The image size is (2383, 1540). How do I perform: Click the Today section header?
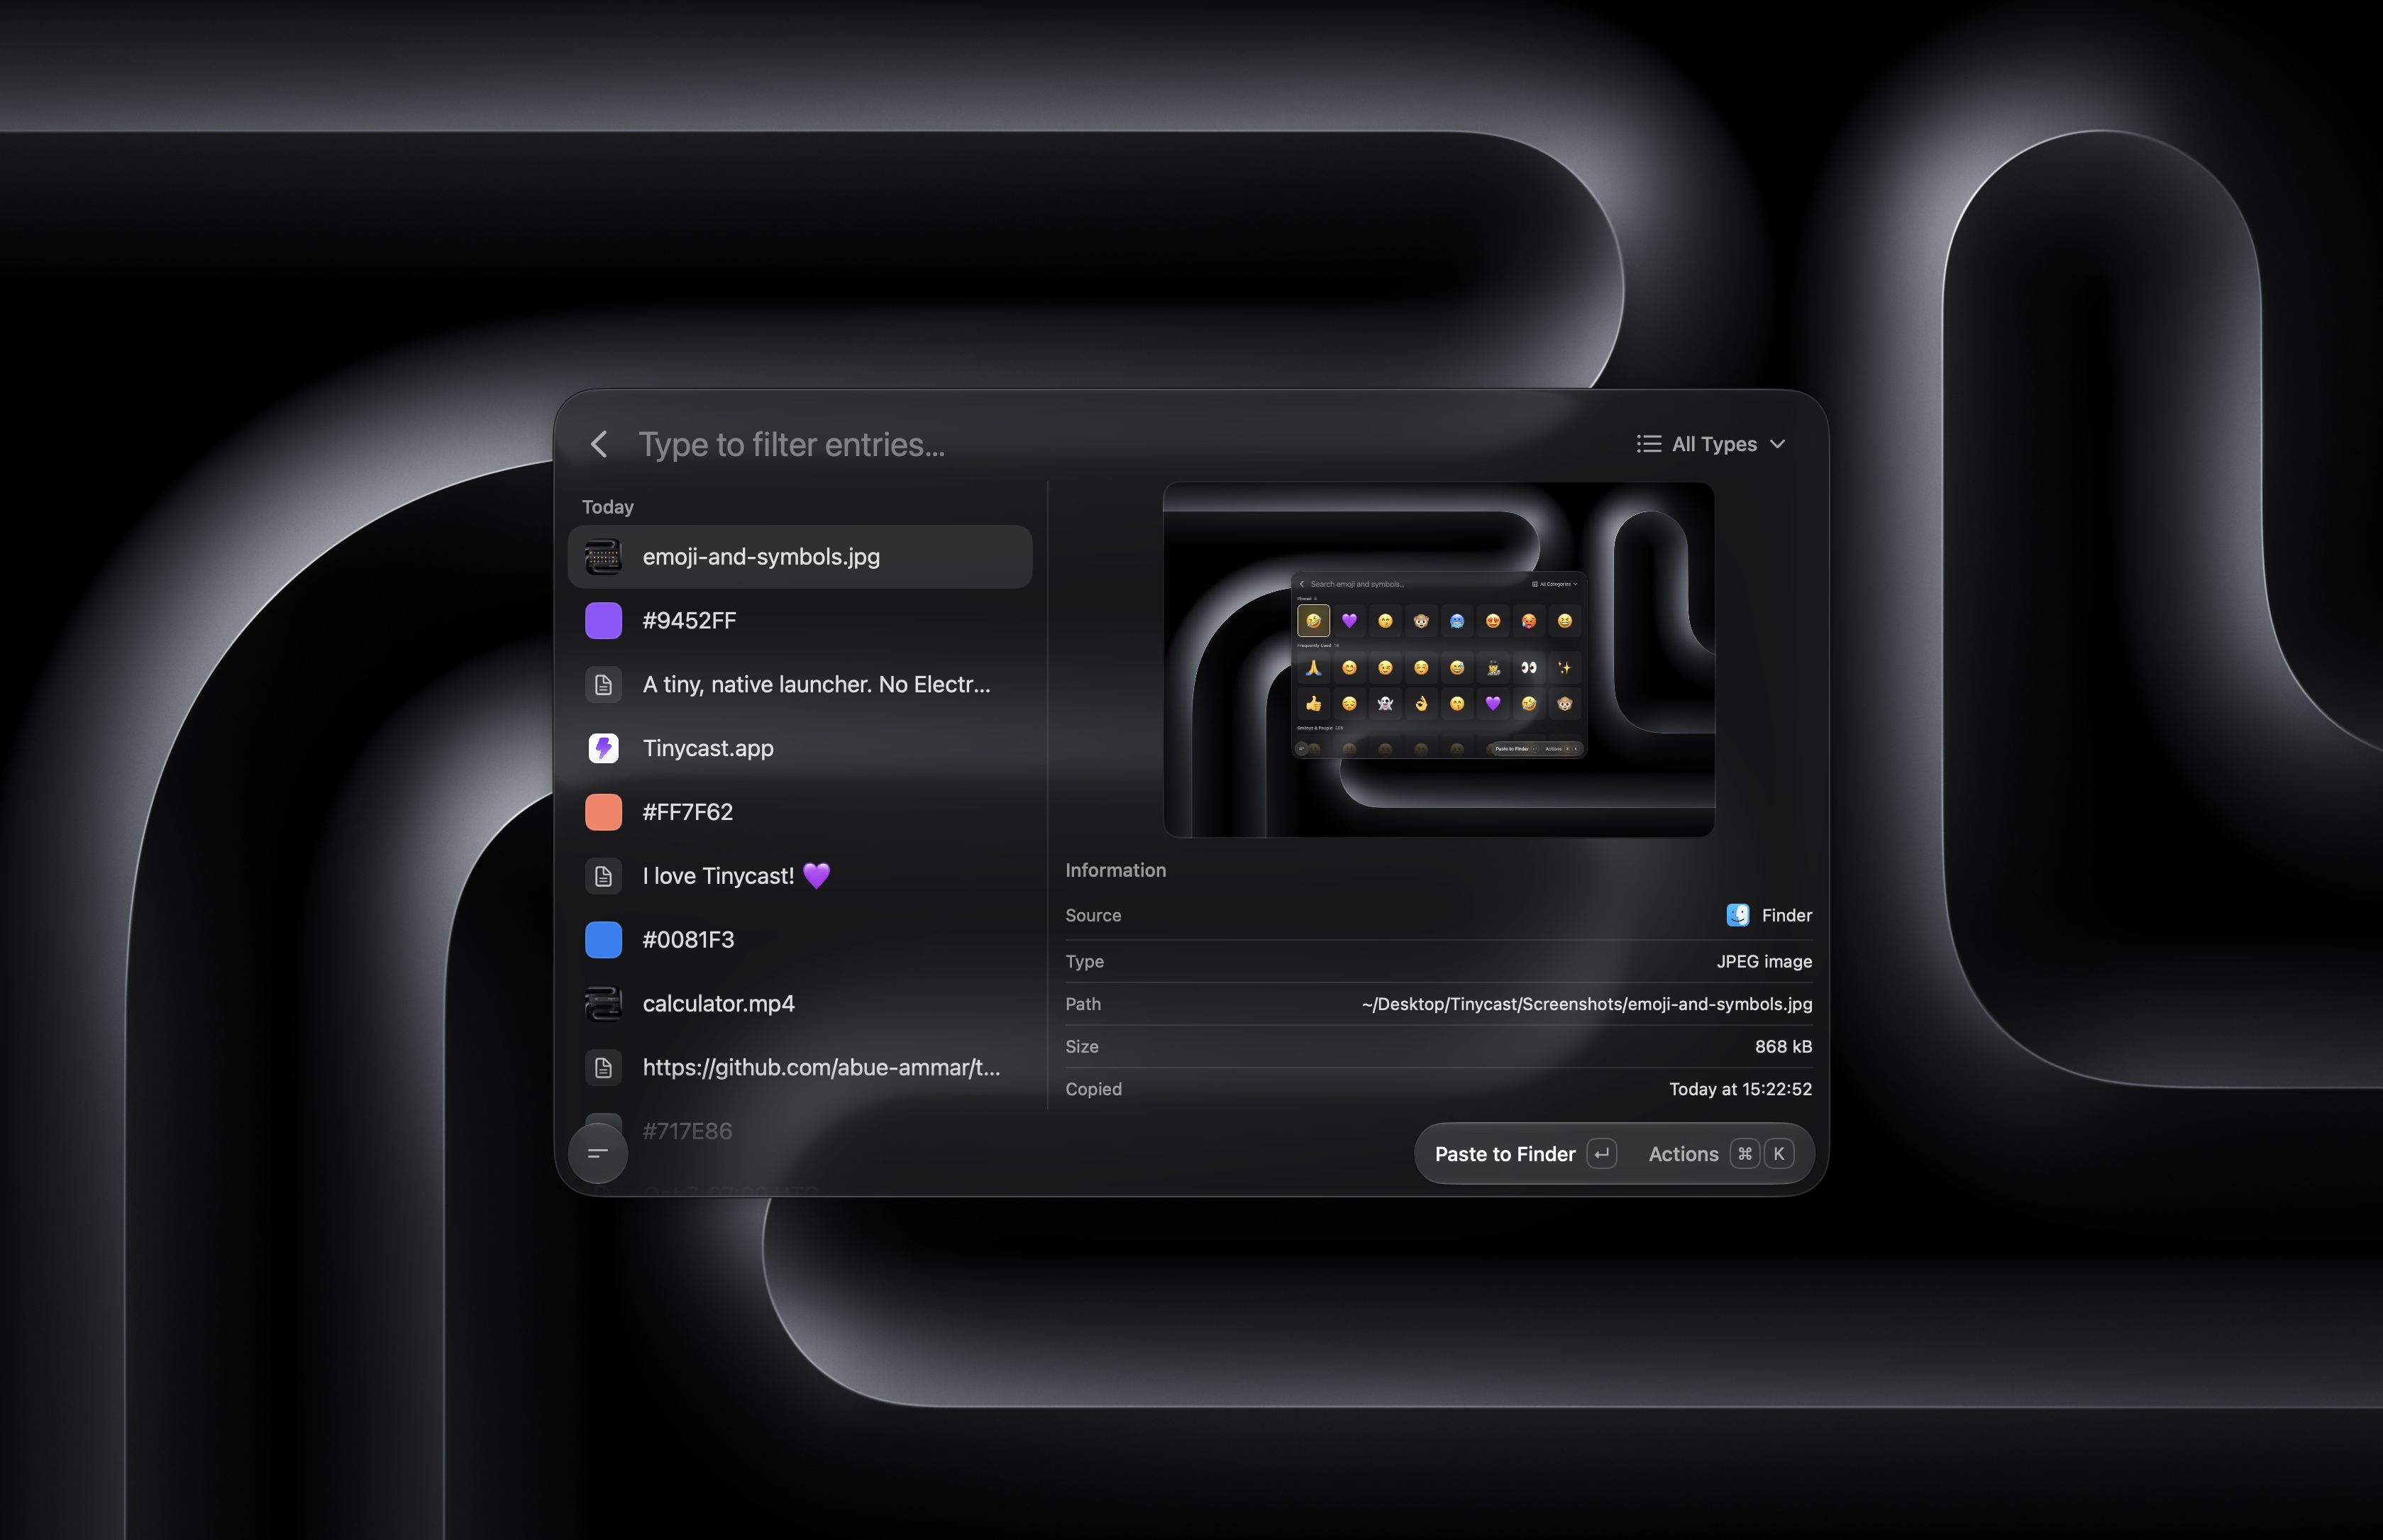pyautogui.click(x=608, y=507)
